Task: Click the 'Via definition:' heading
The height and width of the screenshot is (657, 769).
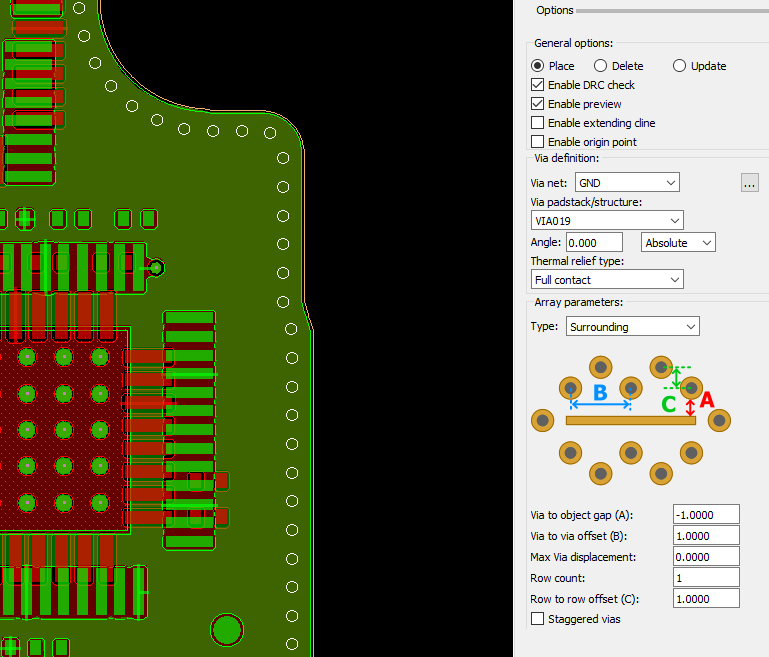Action: click(567, 158)
